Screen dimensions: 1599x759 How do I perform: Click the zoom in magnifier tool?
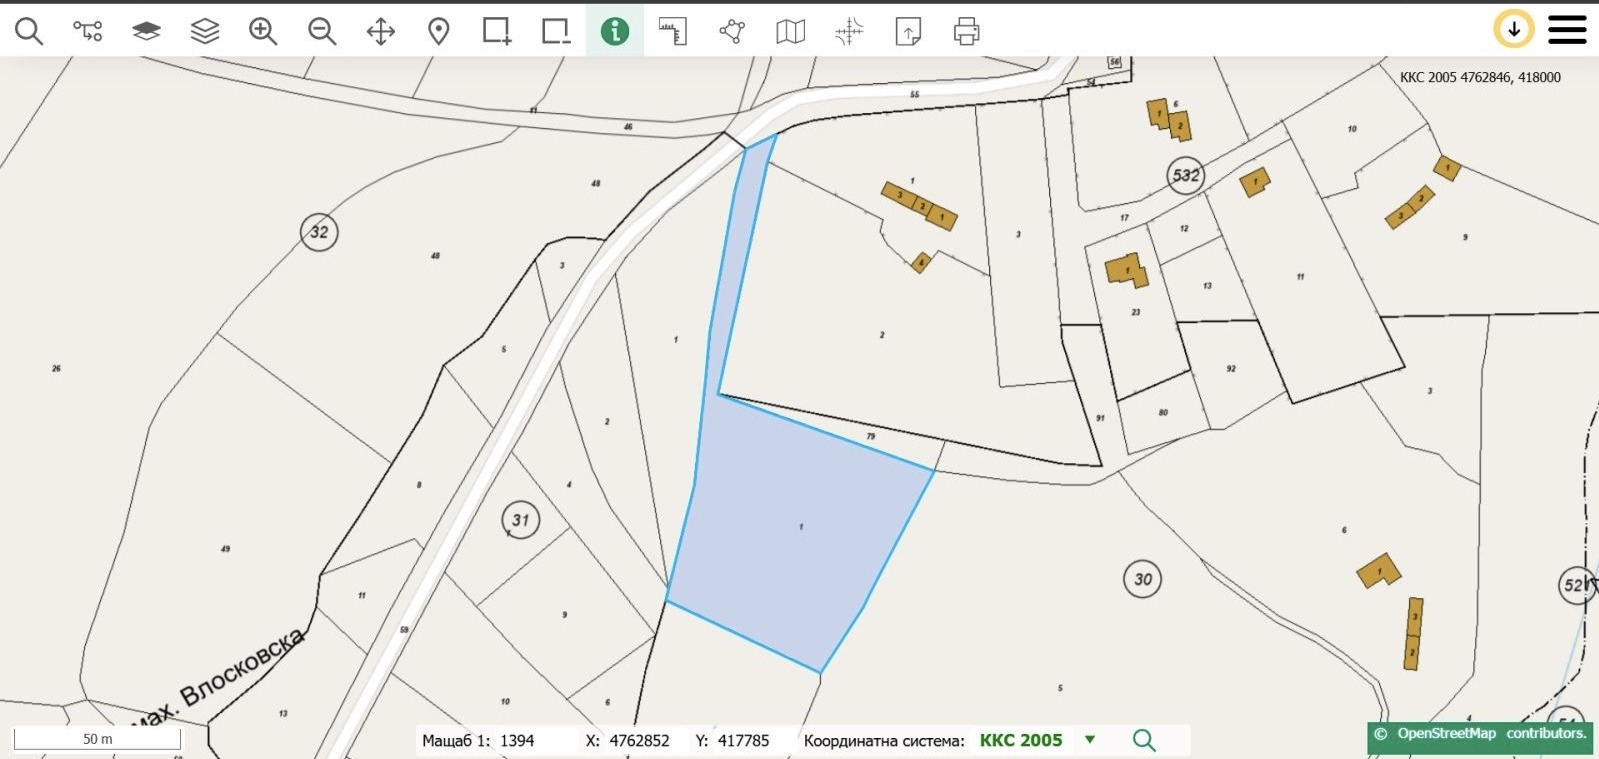pyautogui.click(x=263, y=31)
